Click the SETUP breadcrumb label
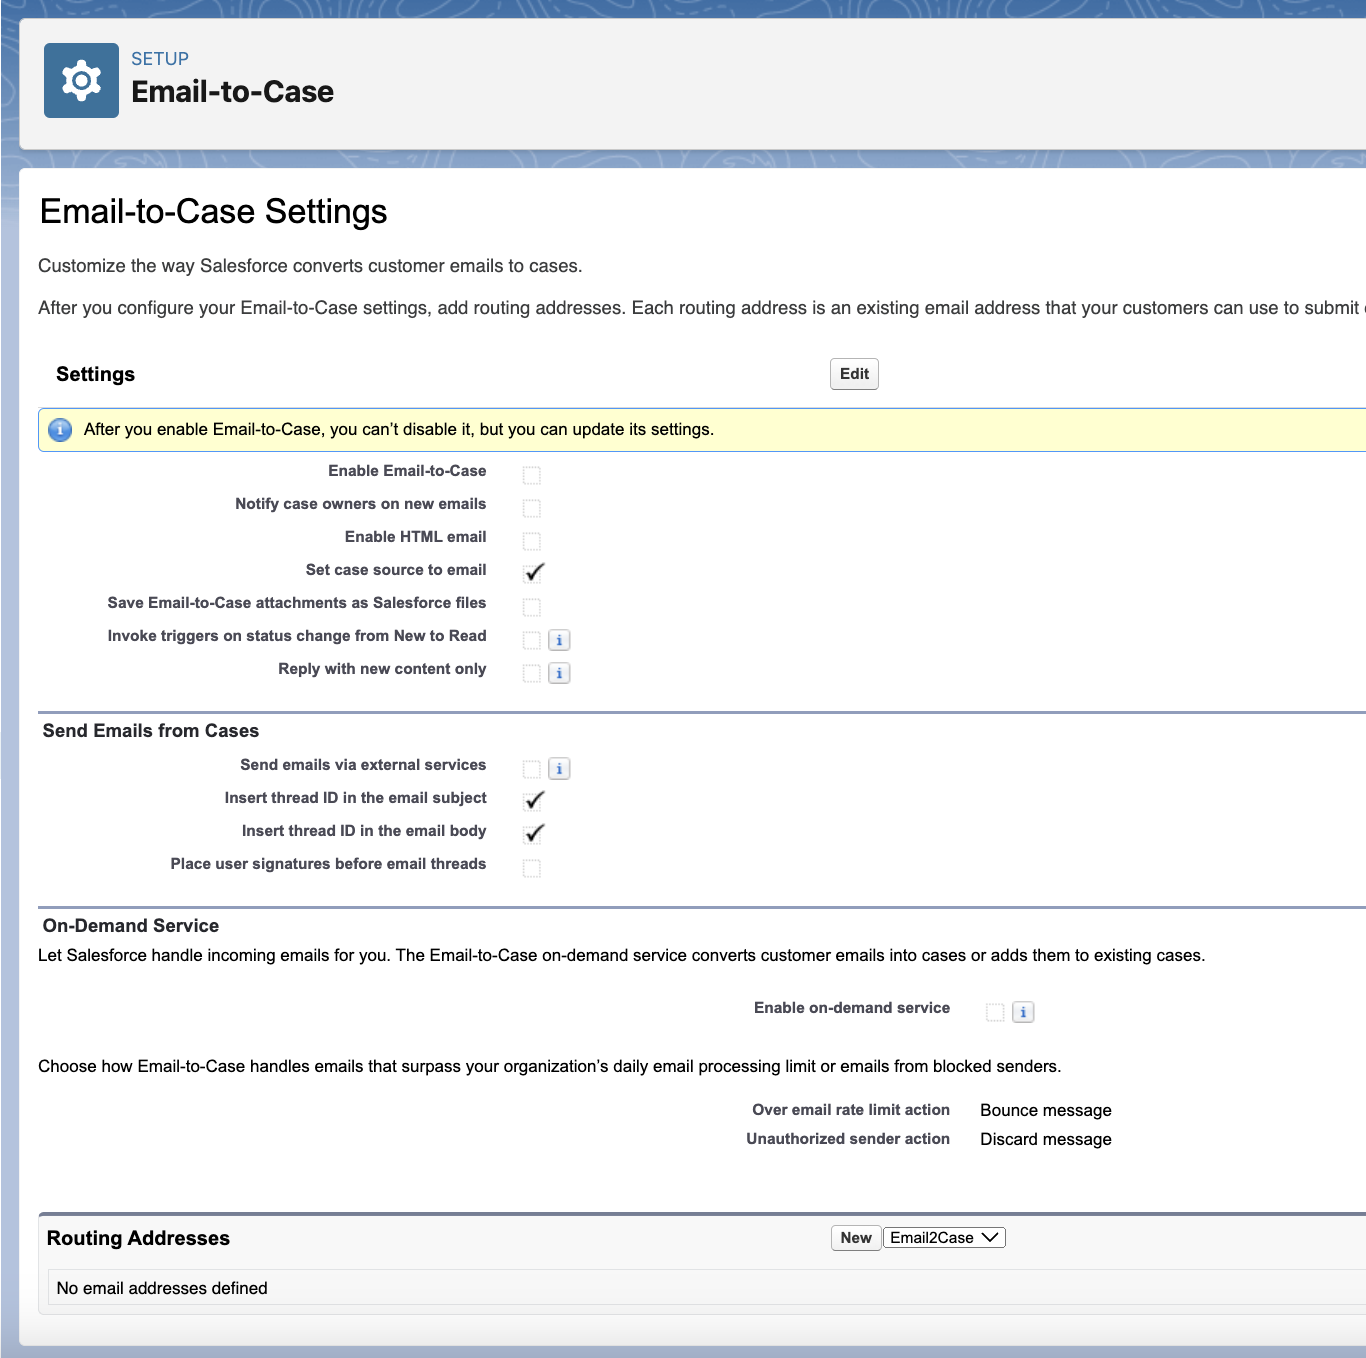This screenshot has width=1366, height=1358. tap(160, 59)
